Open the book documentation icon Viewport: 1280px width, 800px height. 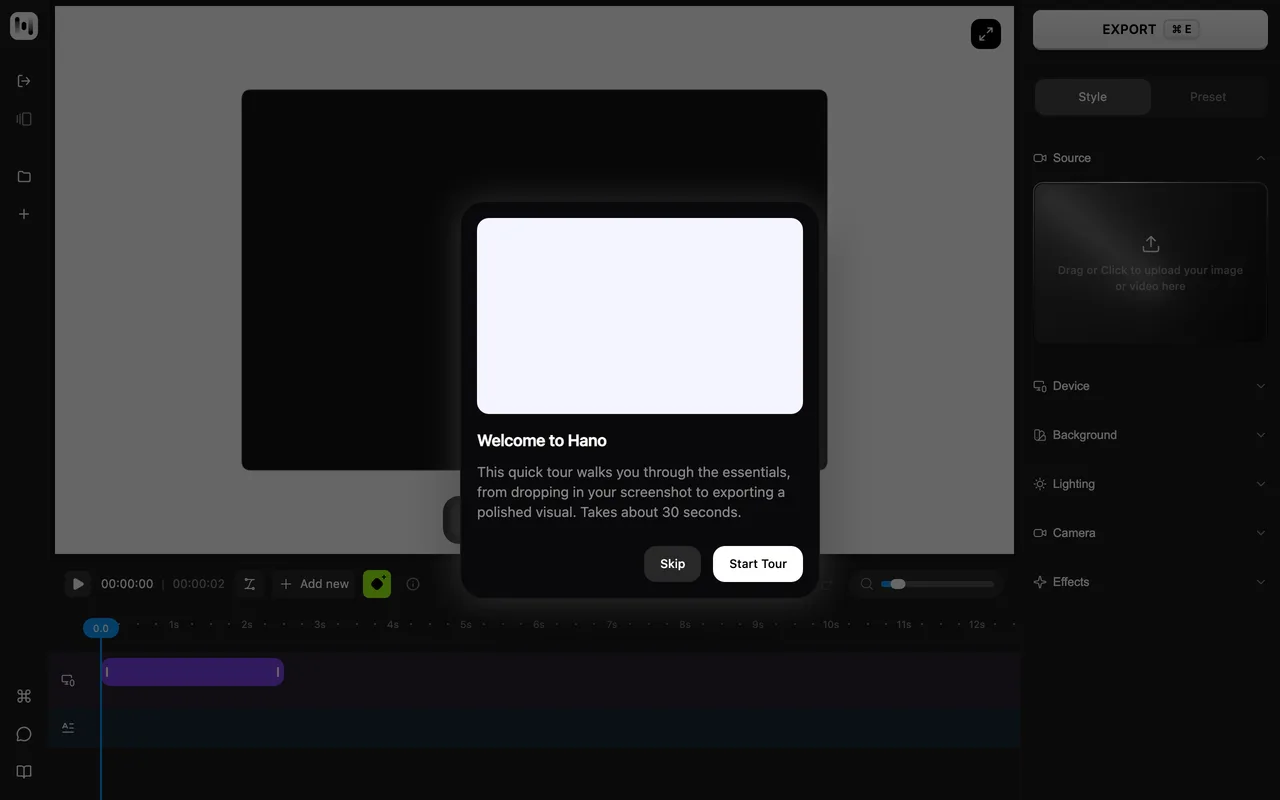pyautogui.click(x=24, y=772)
